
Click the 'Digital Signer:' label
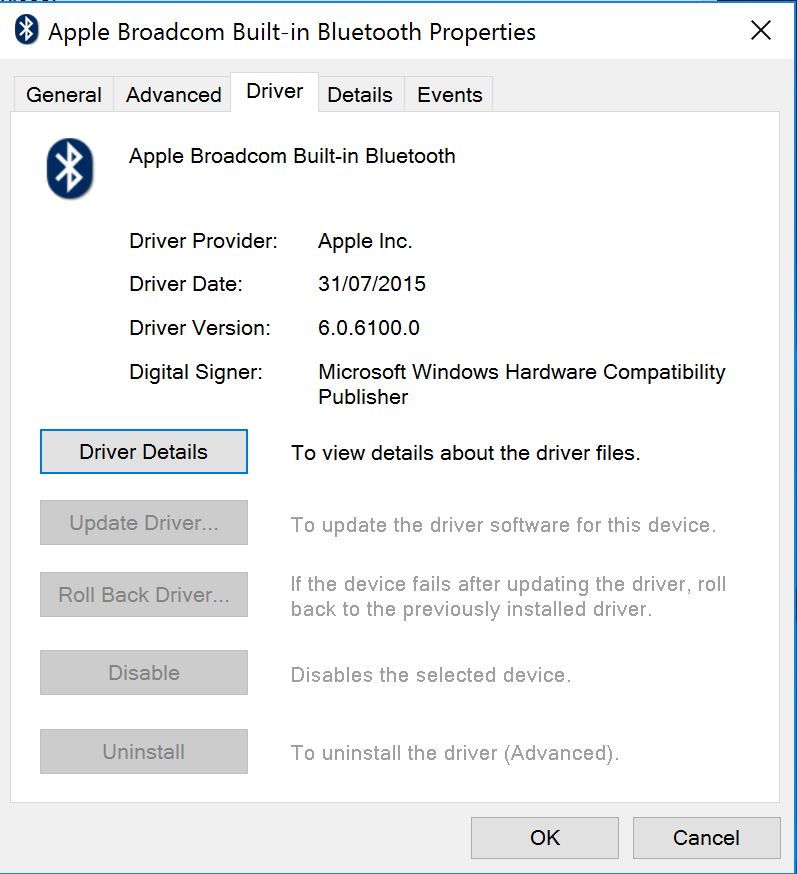pyautogui.click(x=196, y=372)
